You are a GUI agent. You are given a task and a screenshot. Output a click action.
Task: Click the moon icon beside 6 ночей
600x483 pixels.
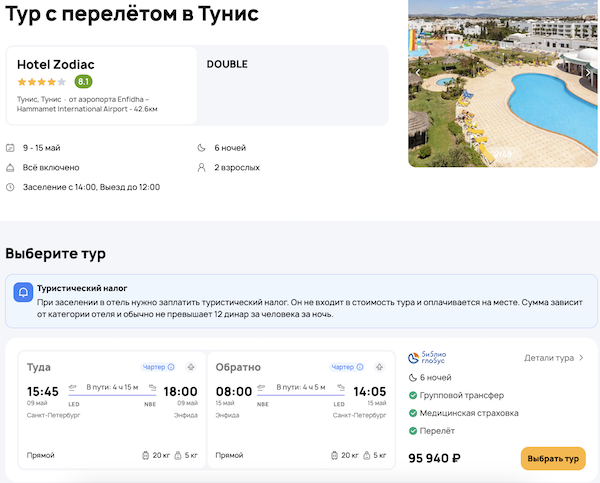tap(204, 148)
